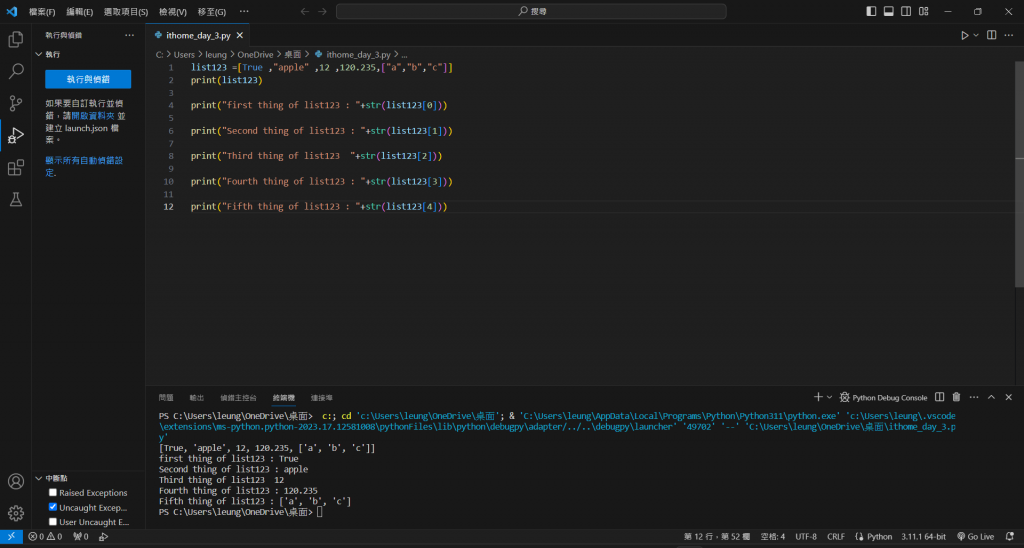The width and height of the screenshot is (1024, 548).
Task: Open editor More Actions ellipsis
Action: point(1009,35)
